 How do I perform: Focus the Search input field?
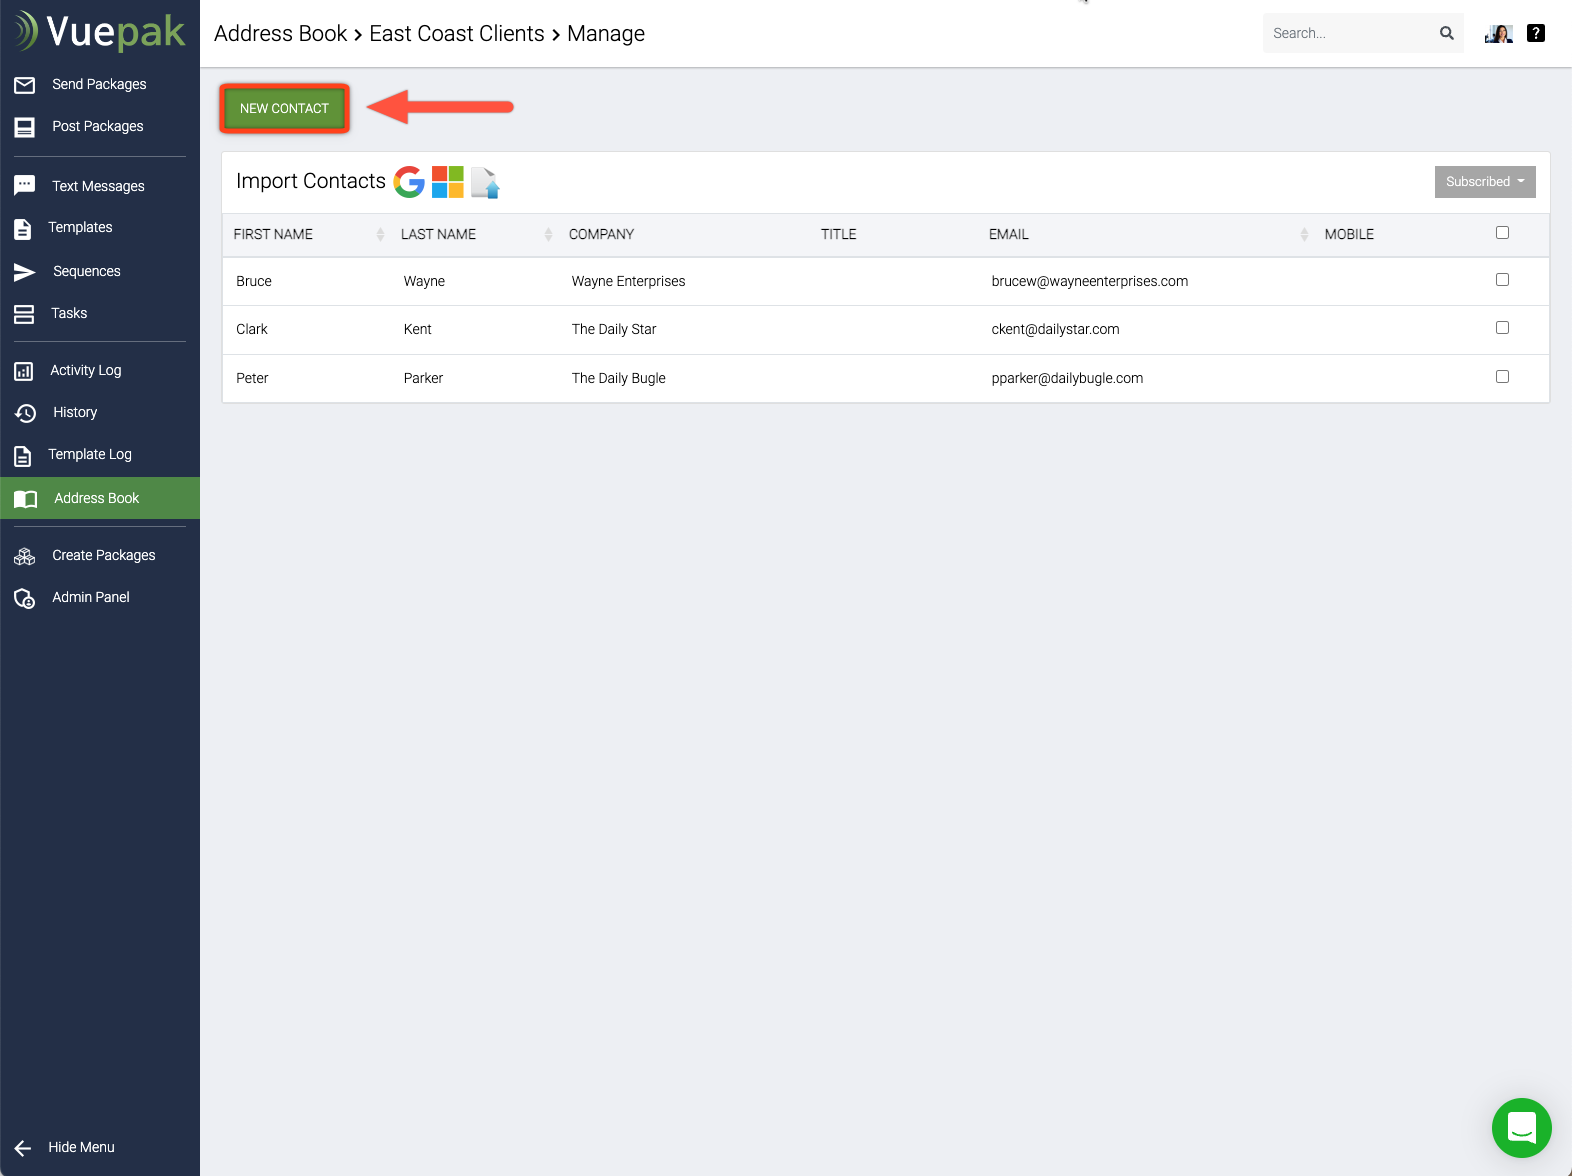1348,33
